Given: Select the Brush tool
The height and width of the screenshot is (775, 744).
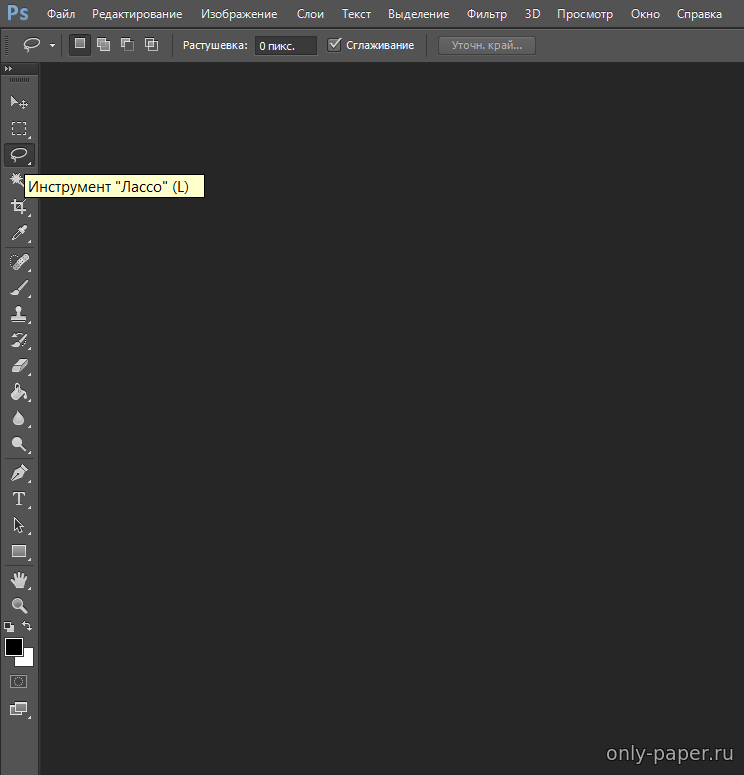Looking at the screenshot, I should coord(19,288).
